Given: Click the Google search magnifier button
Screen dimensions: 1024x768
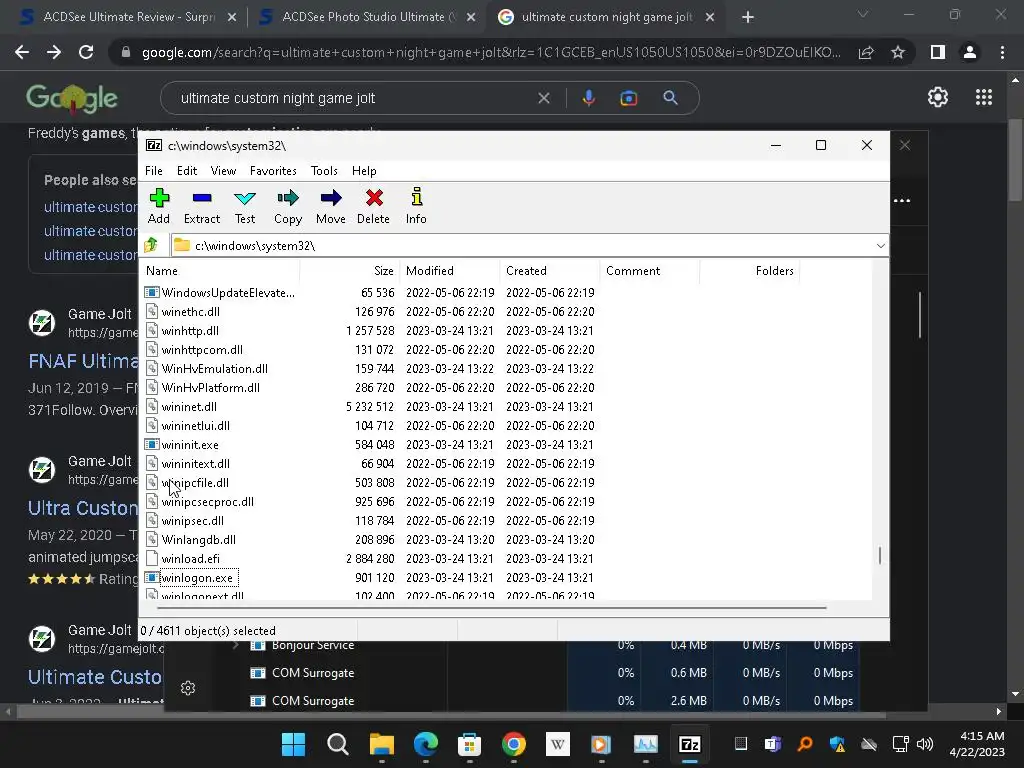Looking at the screenshot, I should coord(670,98).
